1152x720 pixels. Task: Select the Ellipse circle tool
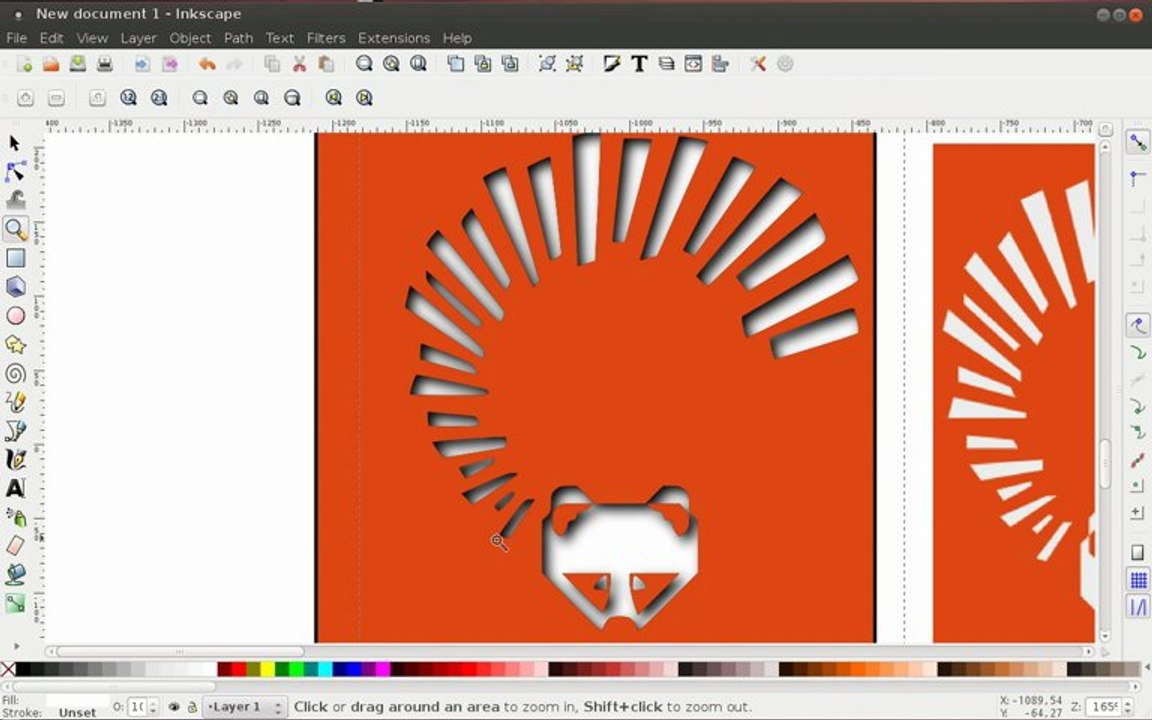click(15, 316)
